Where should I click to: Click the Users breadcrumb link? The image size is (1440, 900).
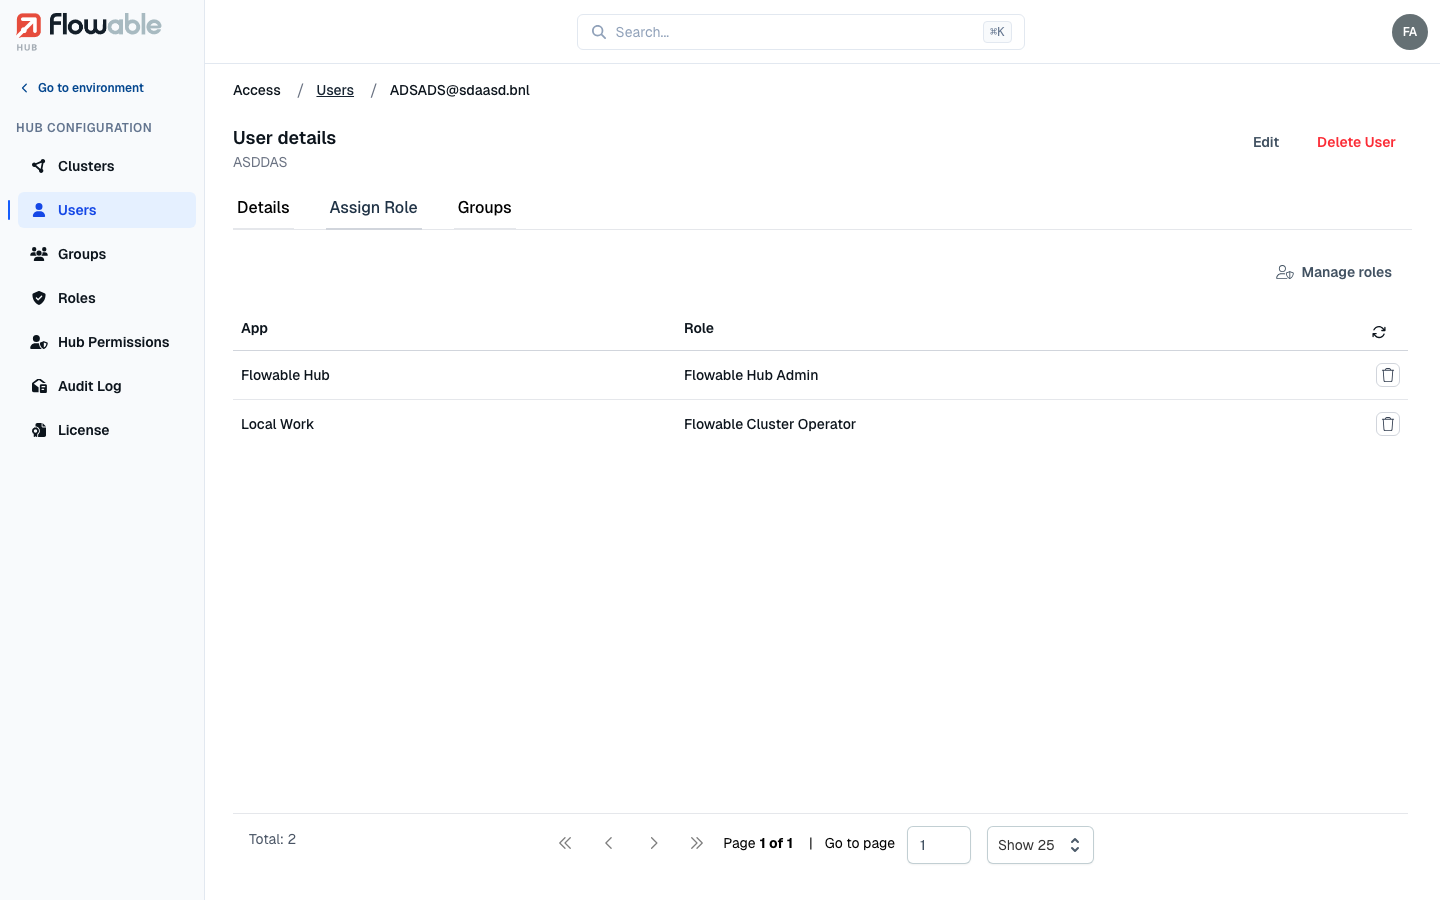(335, 90)
